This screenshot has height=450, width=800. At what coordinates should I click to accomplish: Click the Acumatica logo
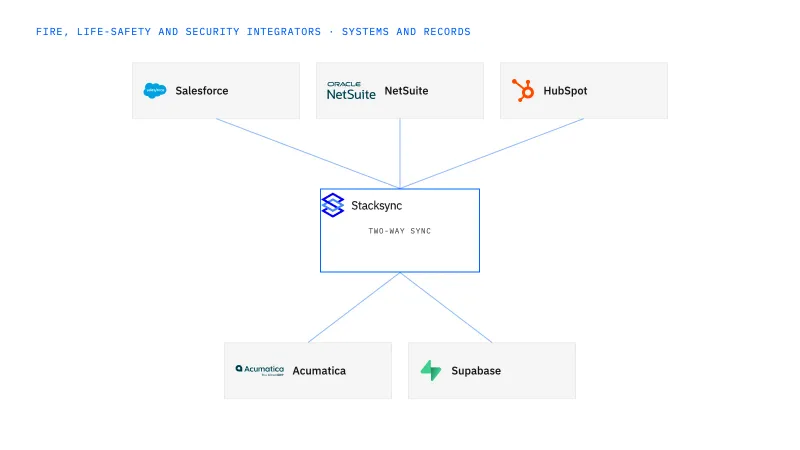point(260,370)
